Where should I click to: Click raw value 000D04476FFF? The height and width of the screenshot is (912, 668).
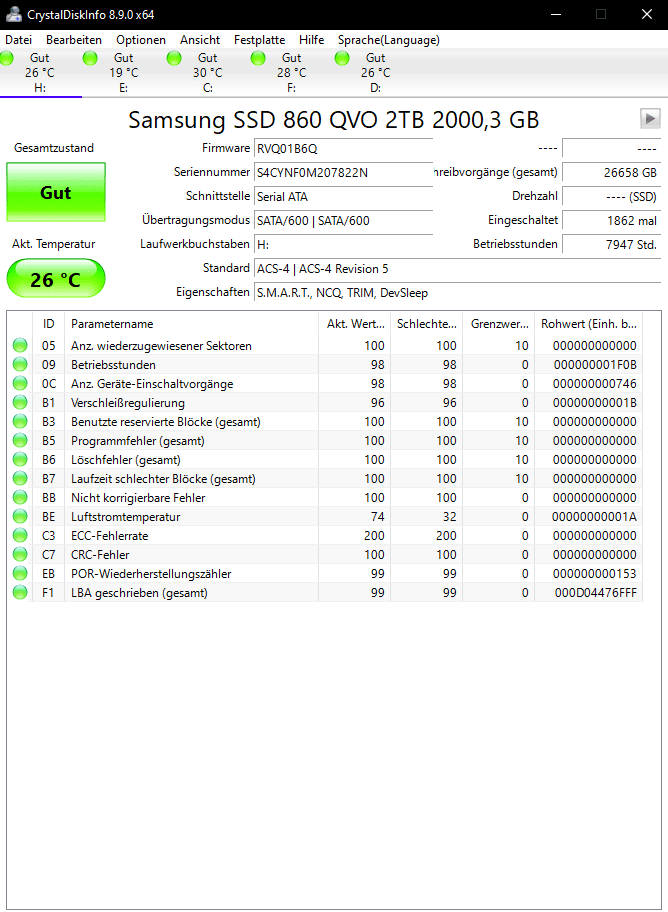point(596,593)
